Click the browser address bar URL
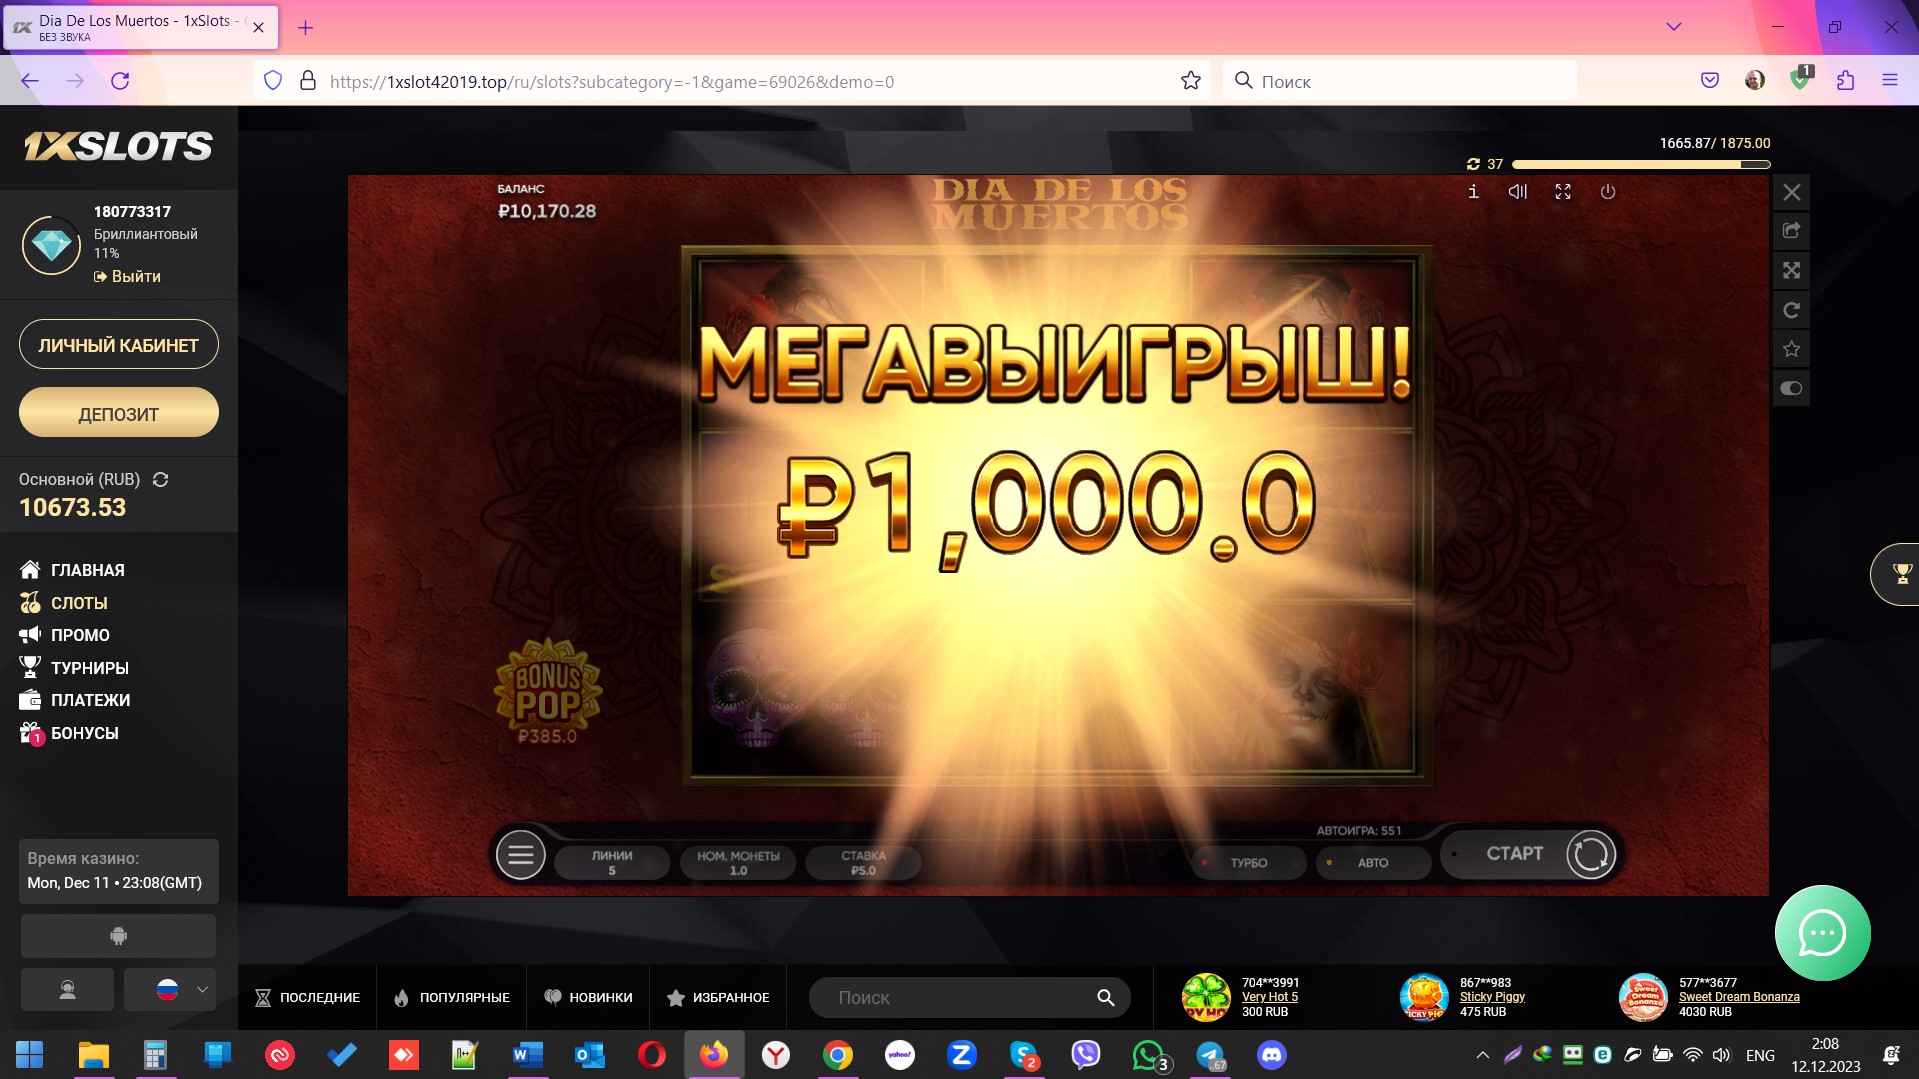This screenshot has width=1919, height=1079. 612,82
